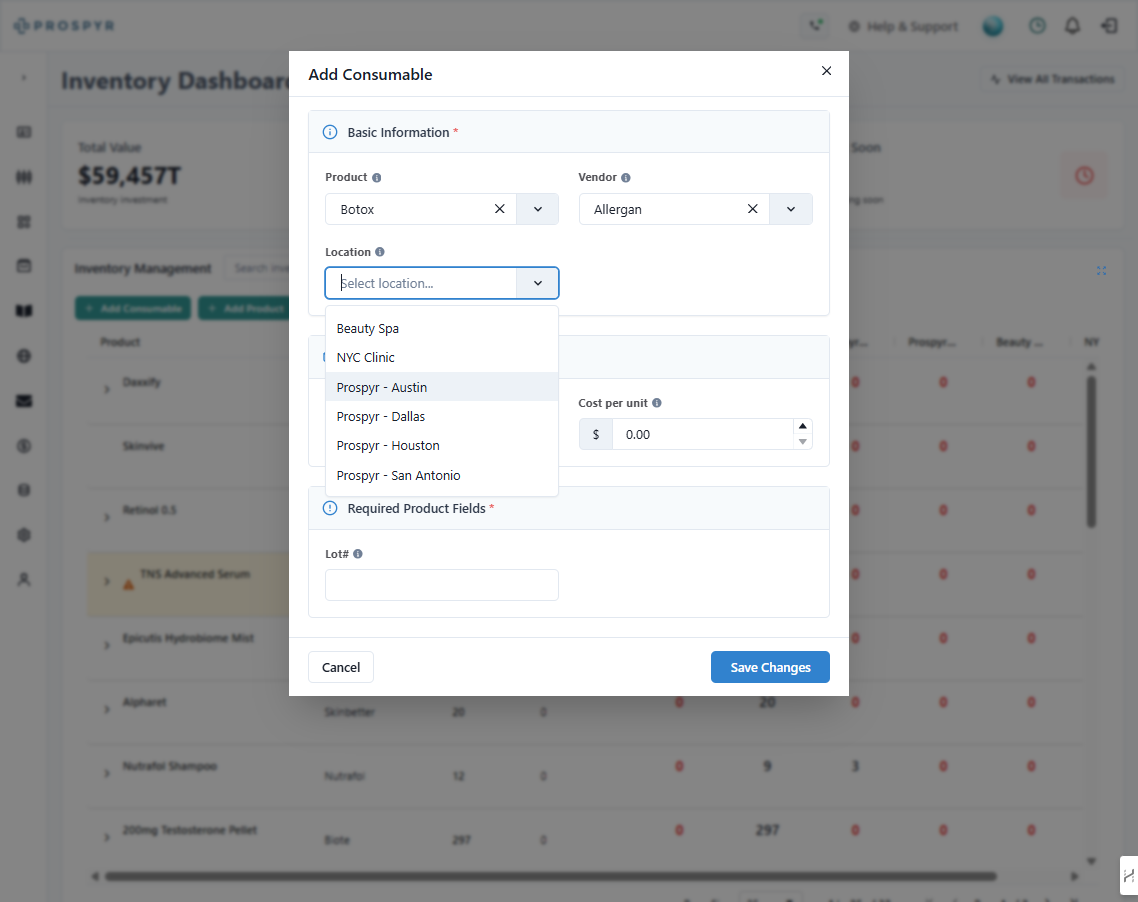Click the sidebar open book icon
This screenshot has height=902, width=1138.
coord(24,311)
